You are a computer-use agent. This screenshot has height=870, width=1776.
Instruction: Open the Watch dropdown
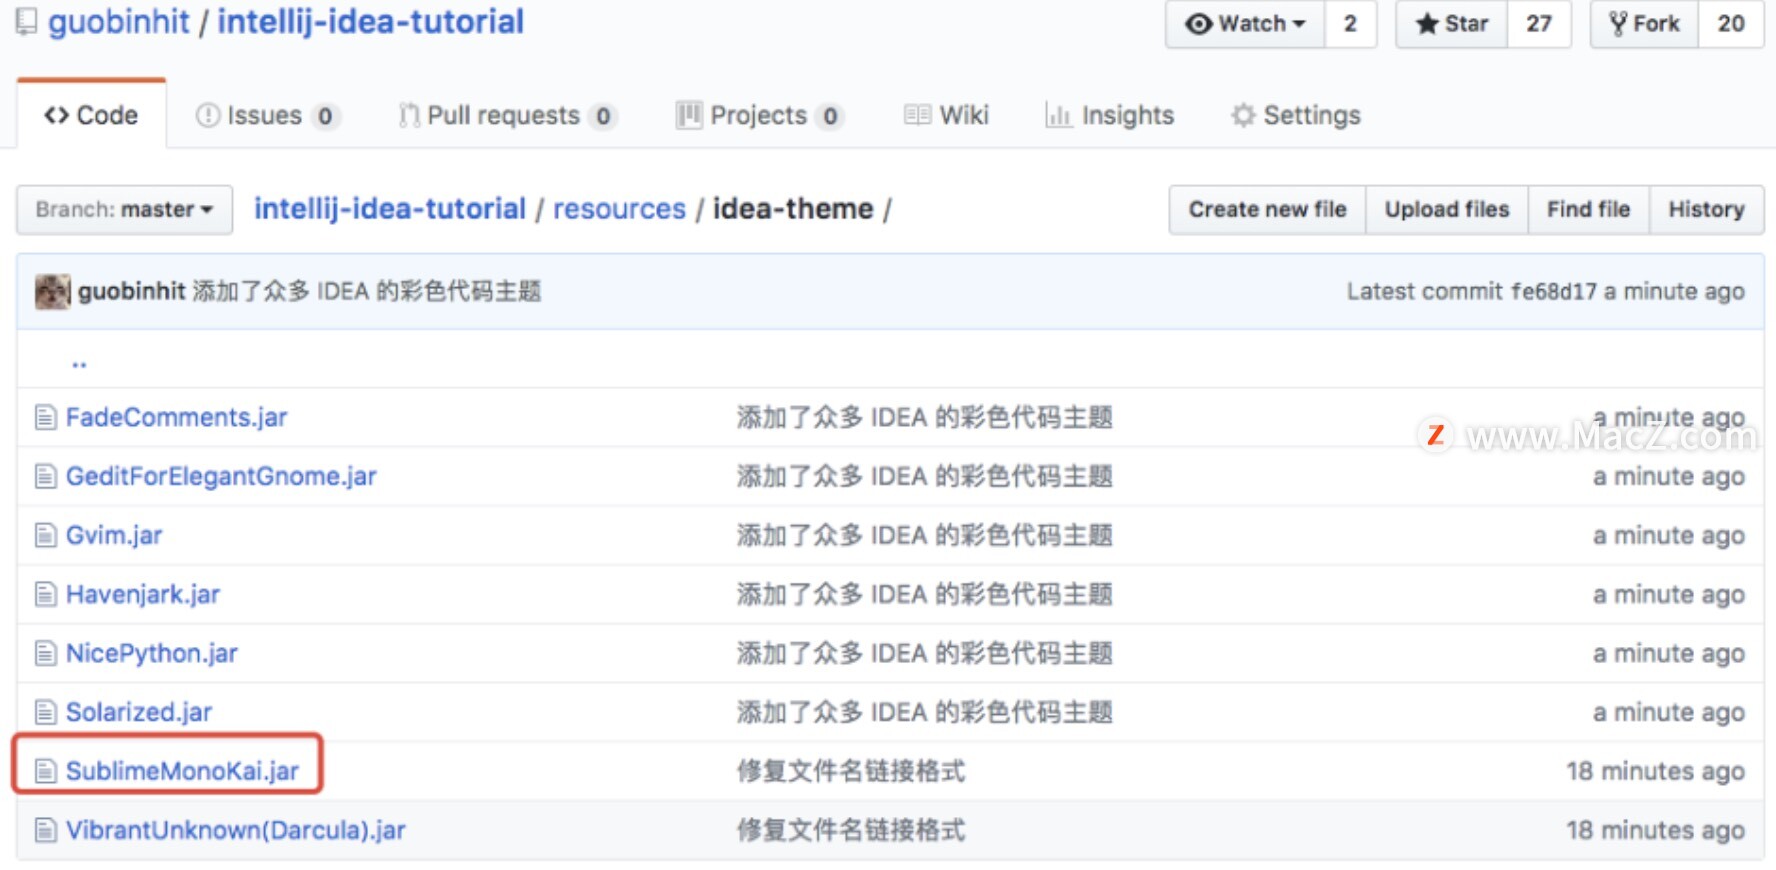pyautogui.click(x=1245, y=24)
